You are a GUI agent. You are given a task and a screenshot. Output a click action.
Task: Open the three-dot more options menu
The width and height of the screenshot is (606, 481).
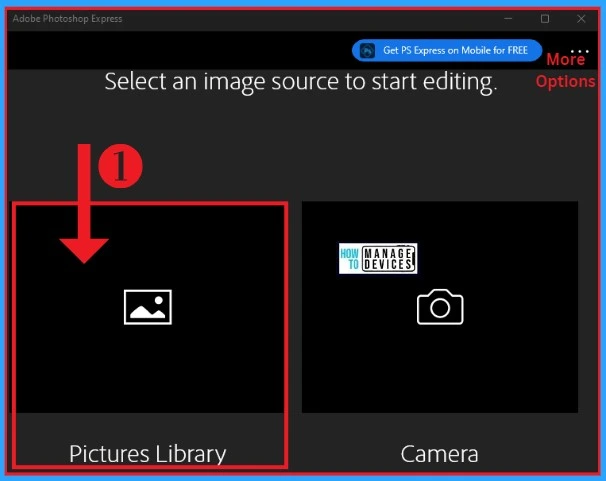point(579,51)
